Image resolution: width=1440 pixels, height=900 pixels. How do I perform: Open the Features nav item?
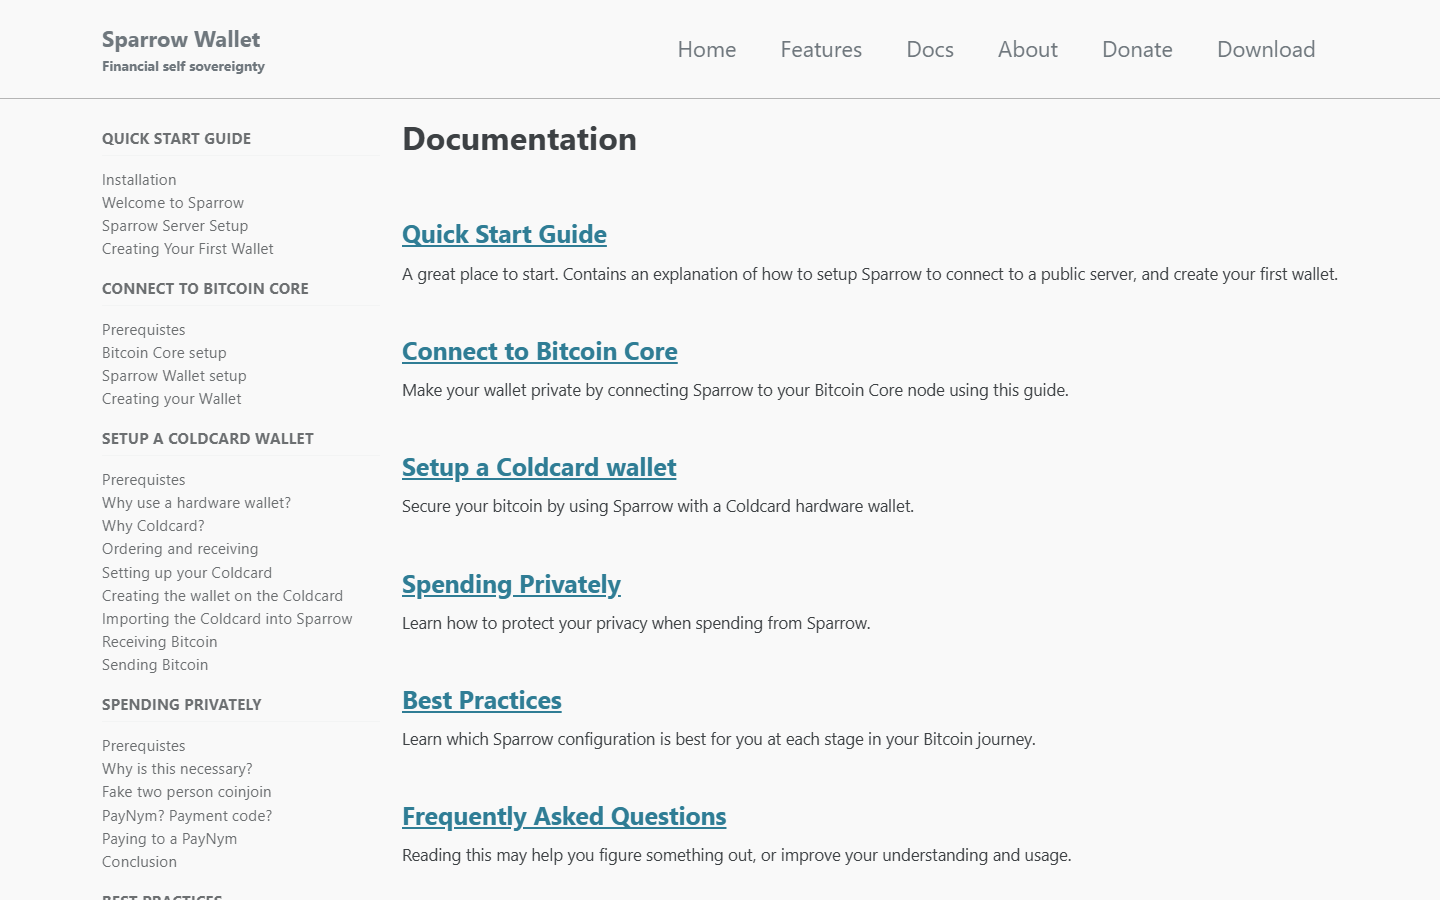coord(821,49)
